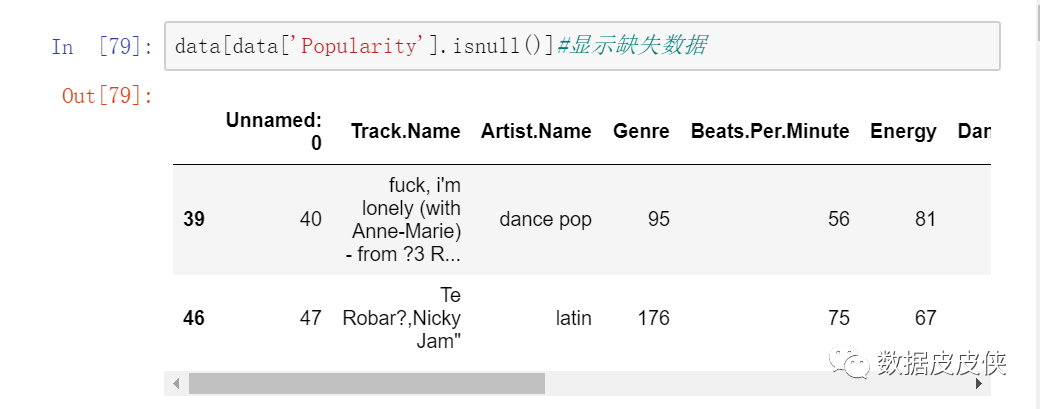The image size is (1040, 409).
Task: Select the Artist.Name column header
Action: coord(536,131)
